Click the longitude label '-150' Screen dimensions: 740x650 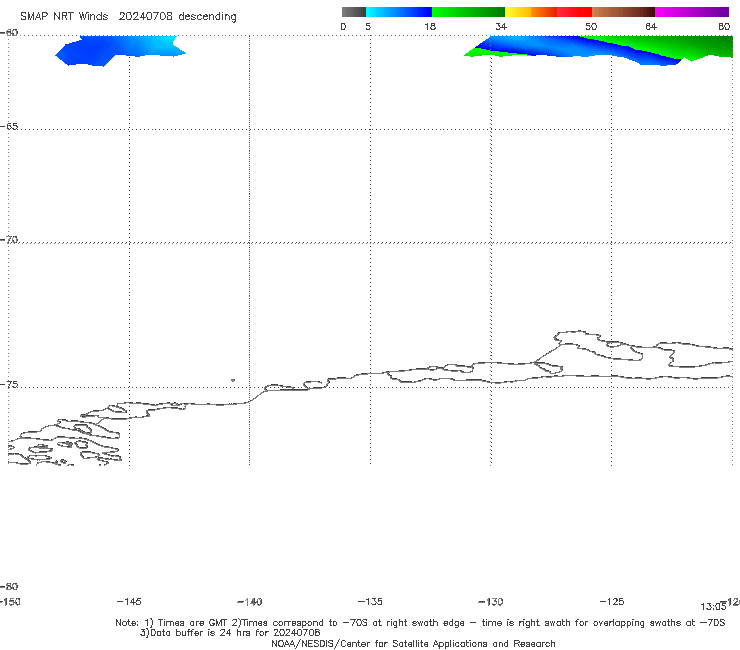pos(10,602)
